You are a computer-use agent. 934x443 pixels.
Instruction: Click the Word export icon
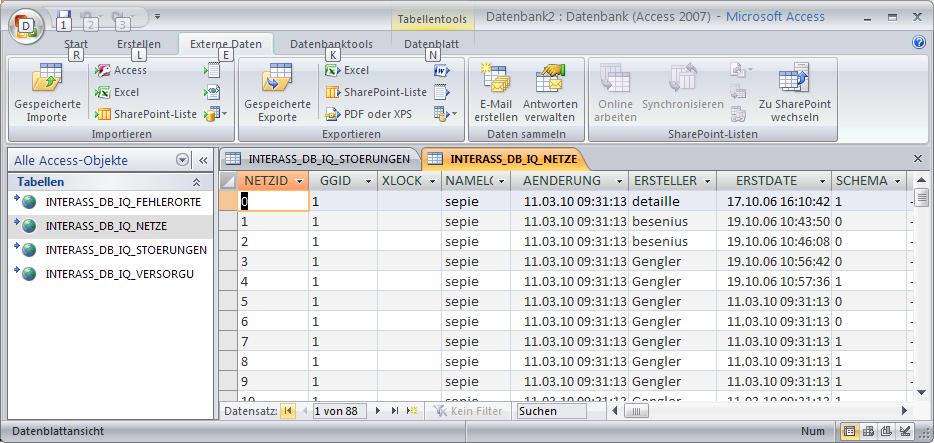point(441,70)
